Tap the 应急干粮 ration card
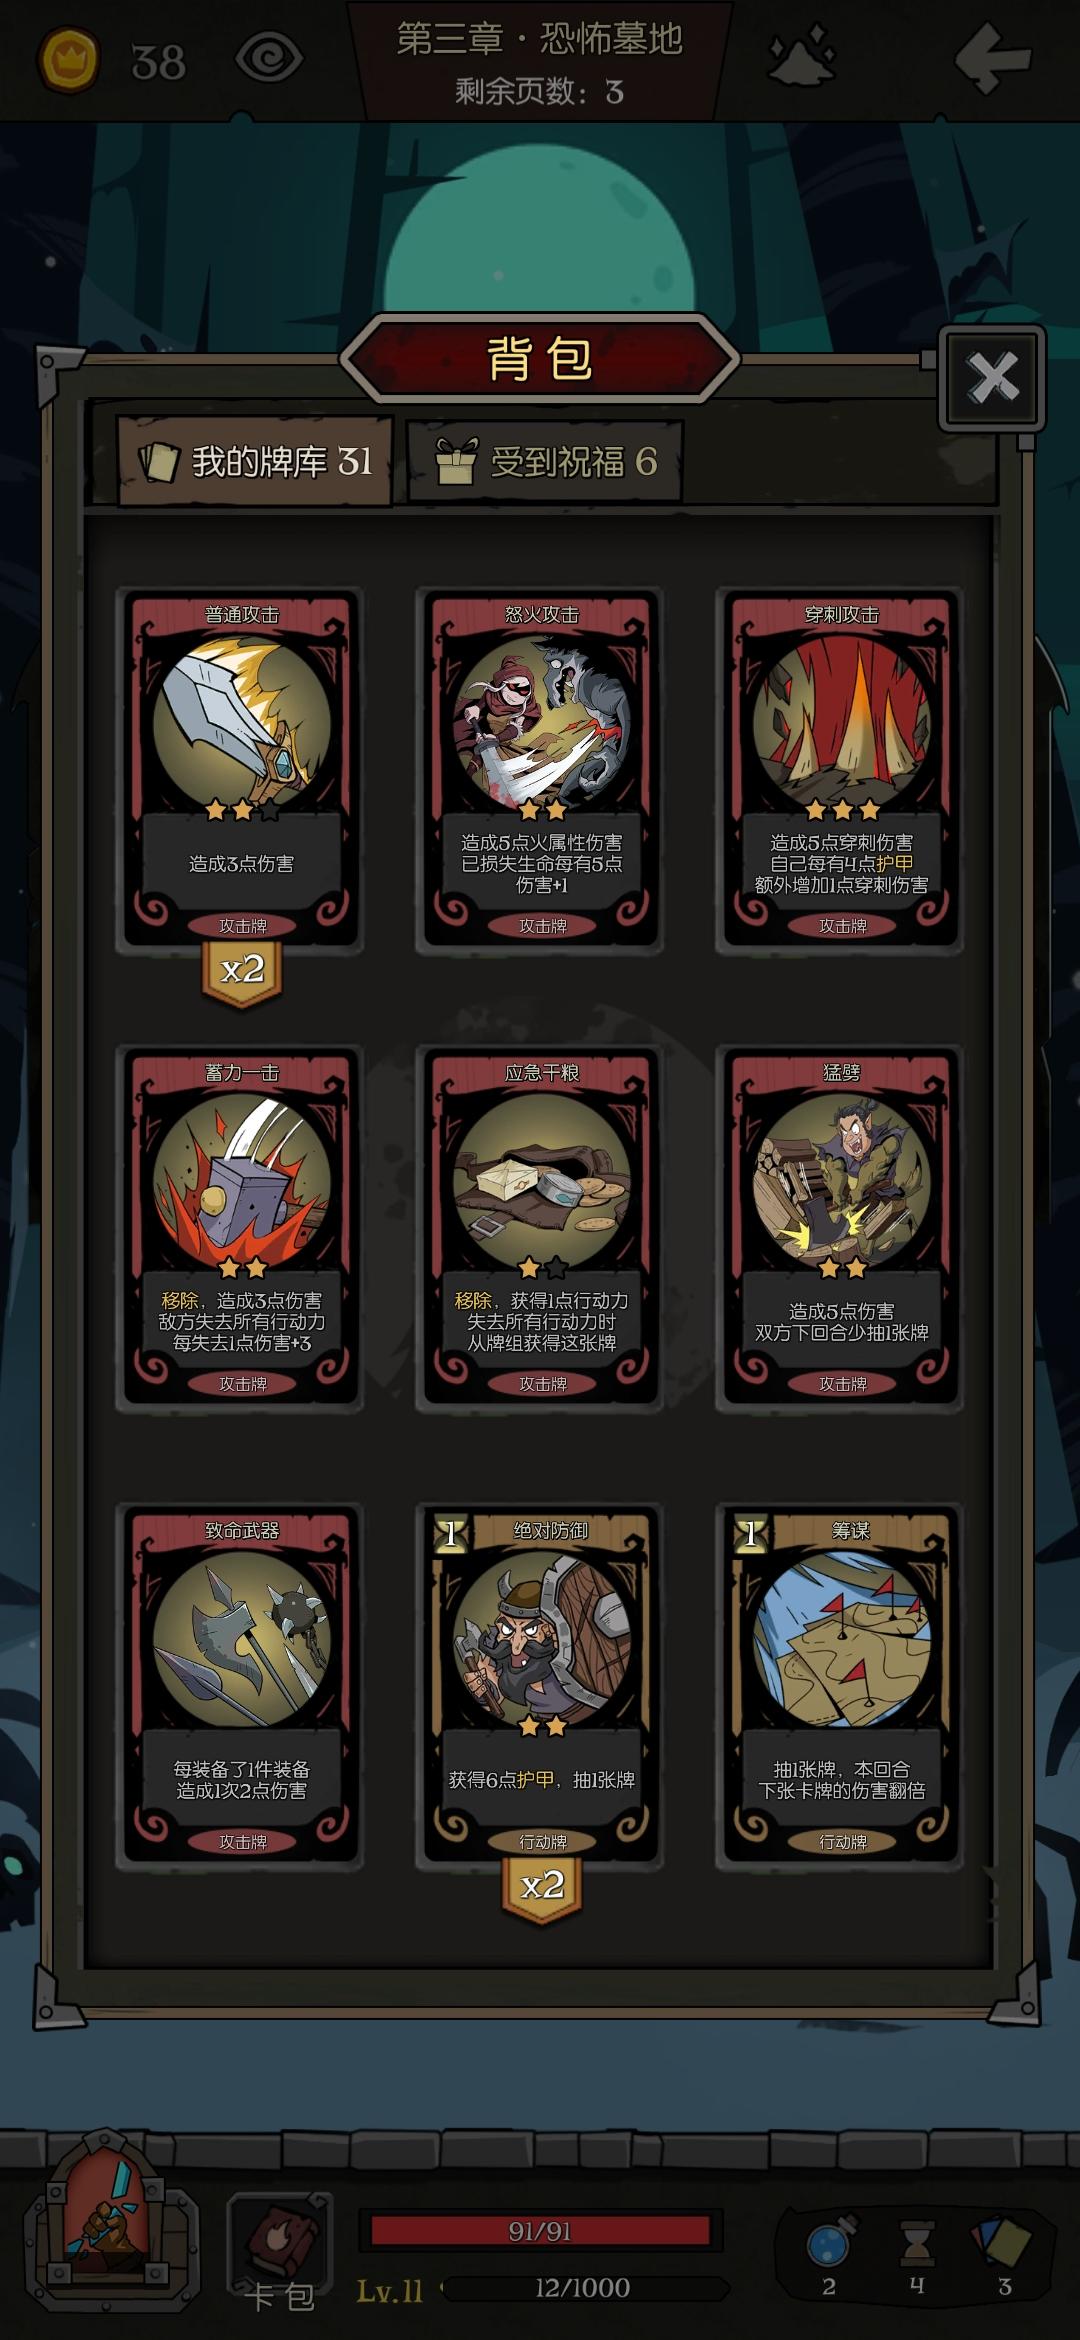The width and height of the screenshot is (1080, 2340). point(541,1226)
